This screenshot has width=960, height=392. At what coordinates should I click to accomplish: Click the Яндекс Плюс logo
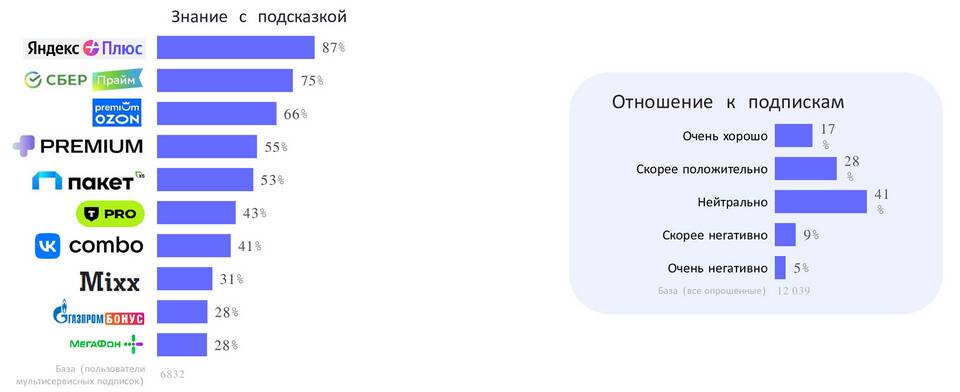click(x=84, y=48)
